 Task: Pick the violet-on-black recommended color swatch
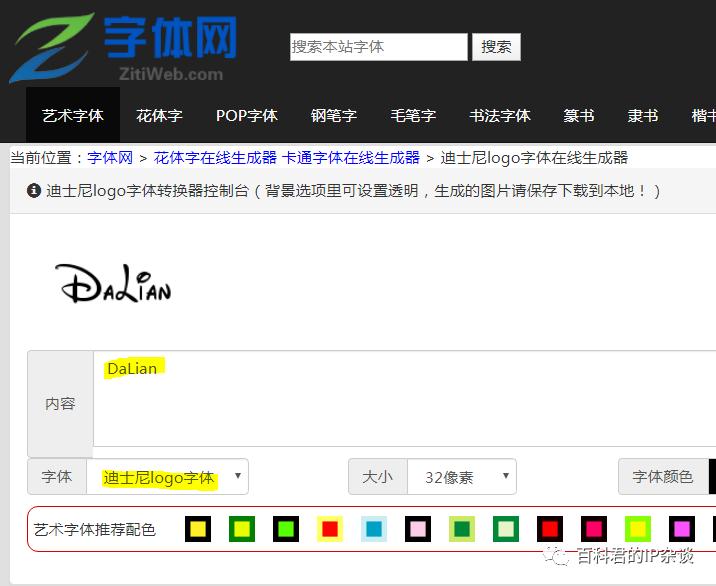pyautogui.click(x=682, y=529)
